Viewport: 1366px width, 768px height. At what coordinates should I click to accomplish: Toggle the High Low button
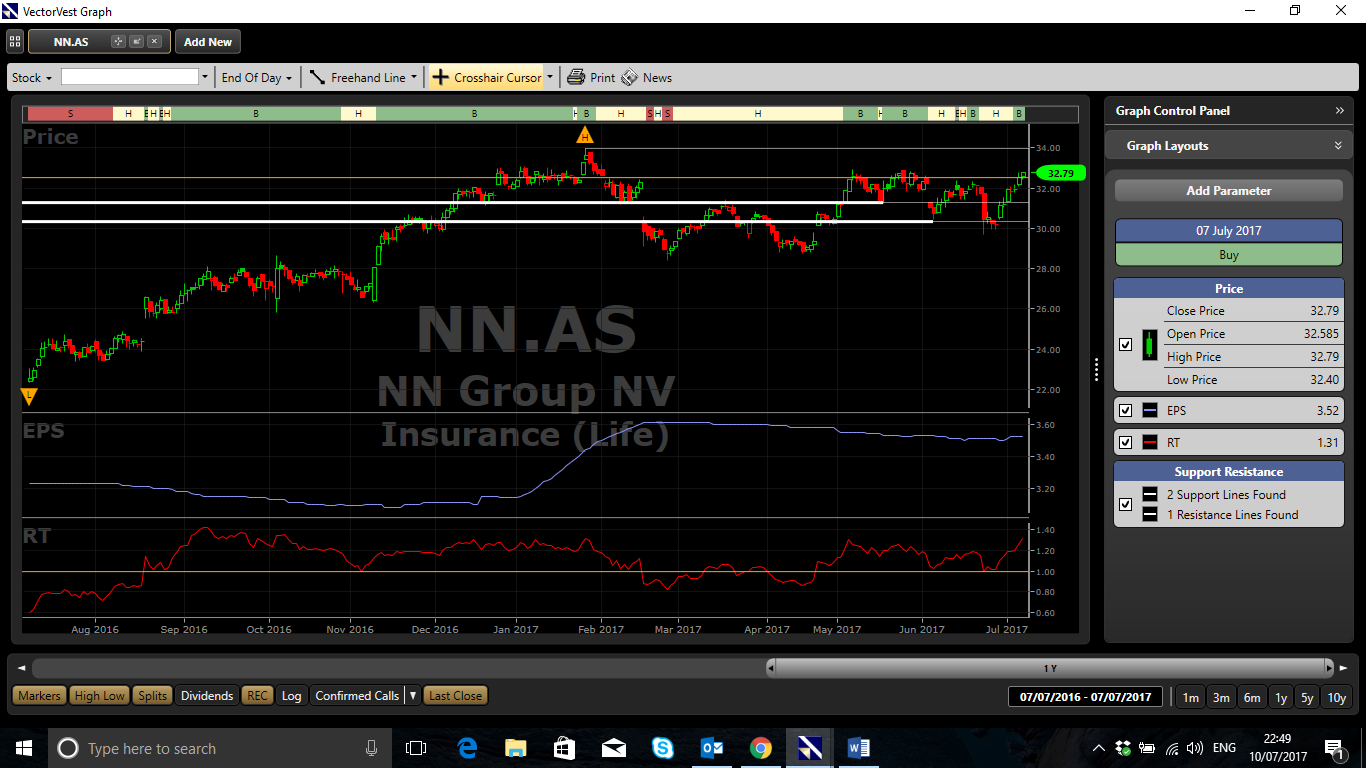tap(100, 696)
